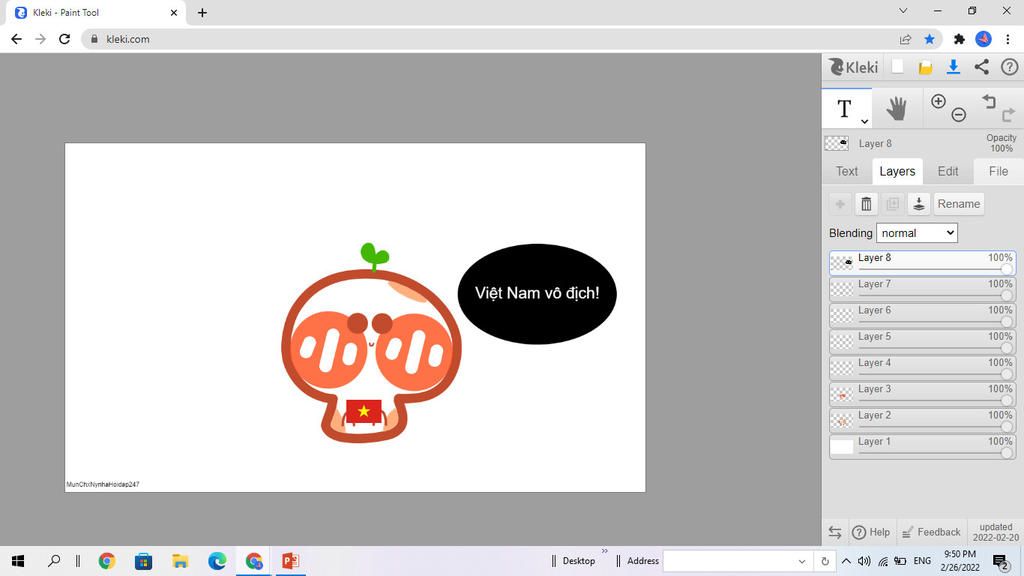Open an image file via folder icon

925,67
